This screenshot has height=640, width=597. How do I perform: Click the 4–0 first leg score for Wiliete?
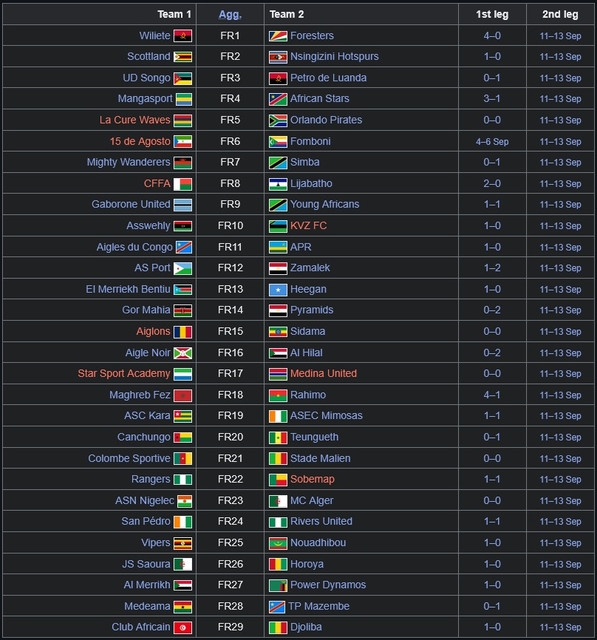point(492,36)
